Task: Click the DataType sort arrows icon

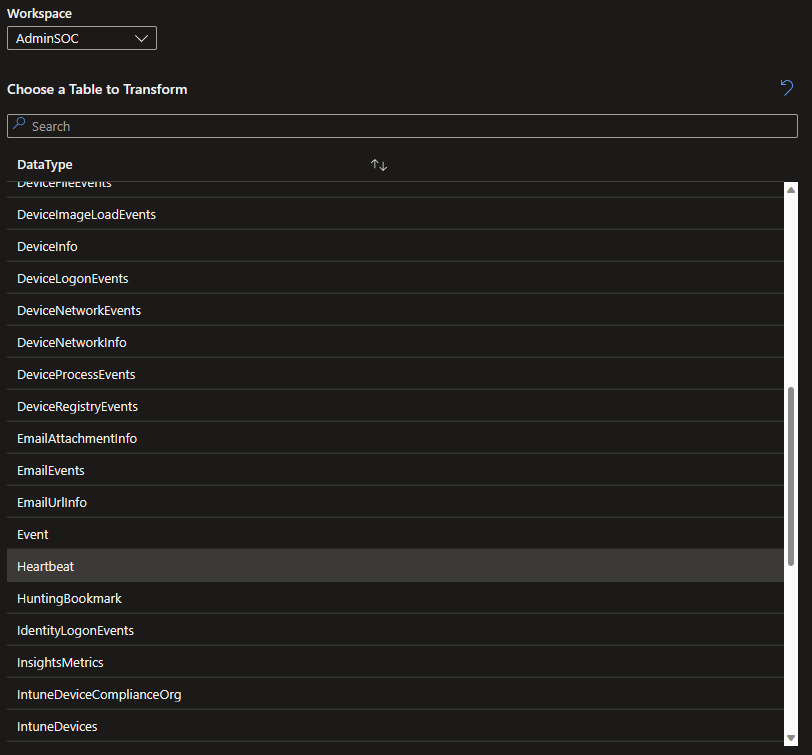Action: point(379,165)
